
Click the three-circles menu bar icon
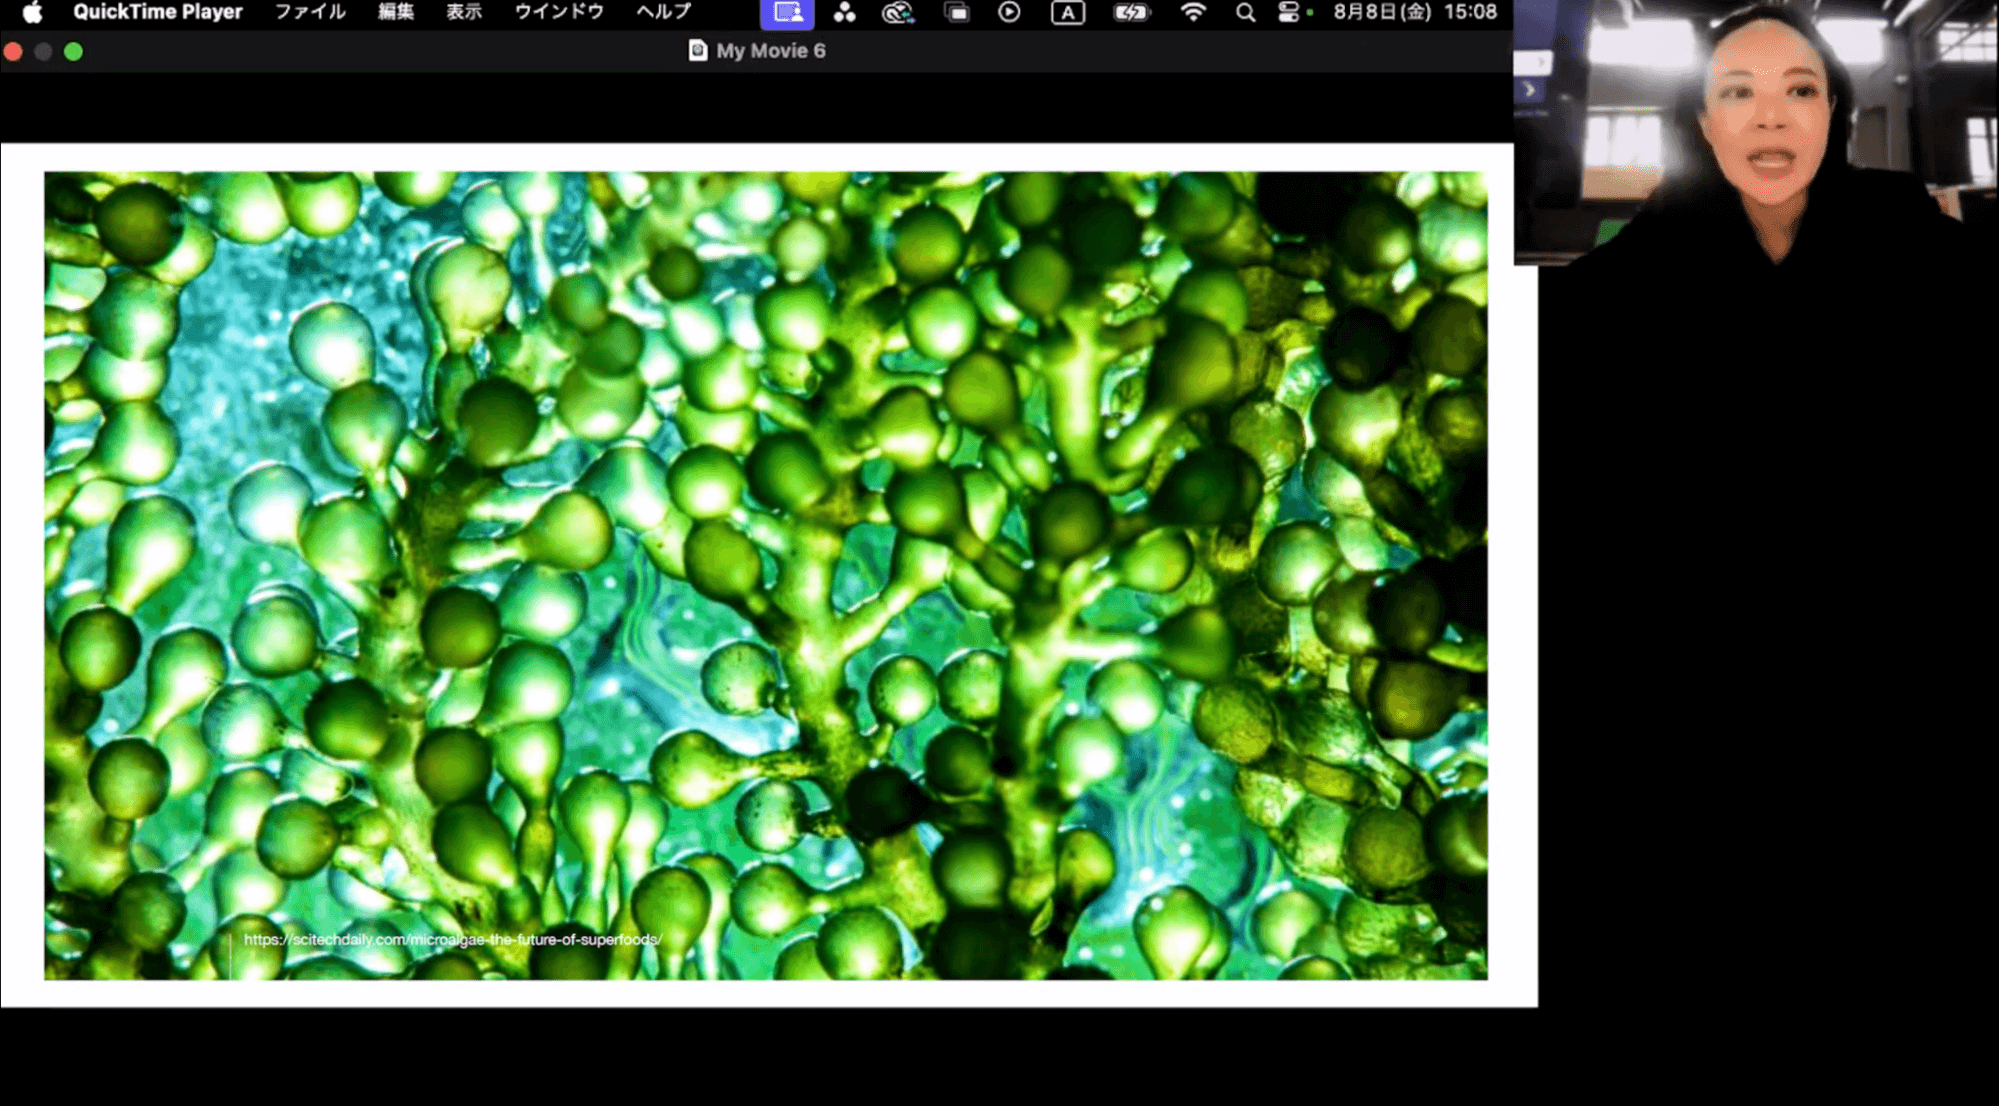(845, 13)
